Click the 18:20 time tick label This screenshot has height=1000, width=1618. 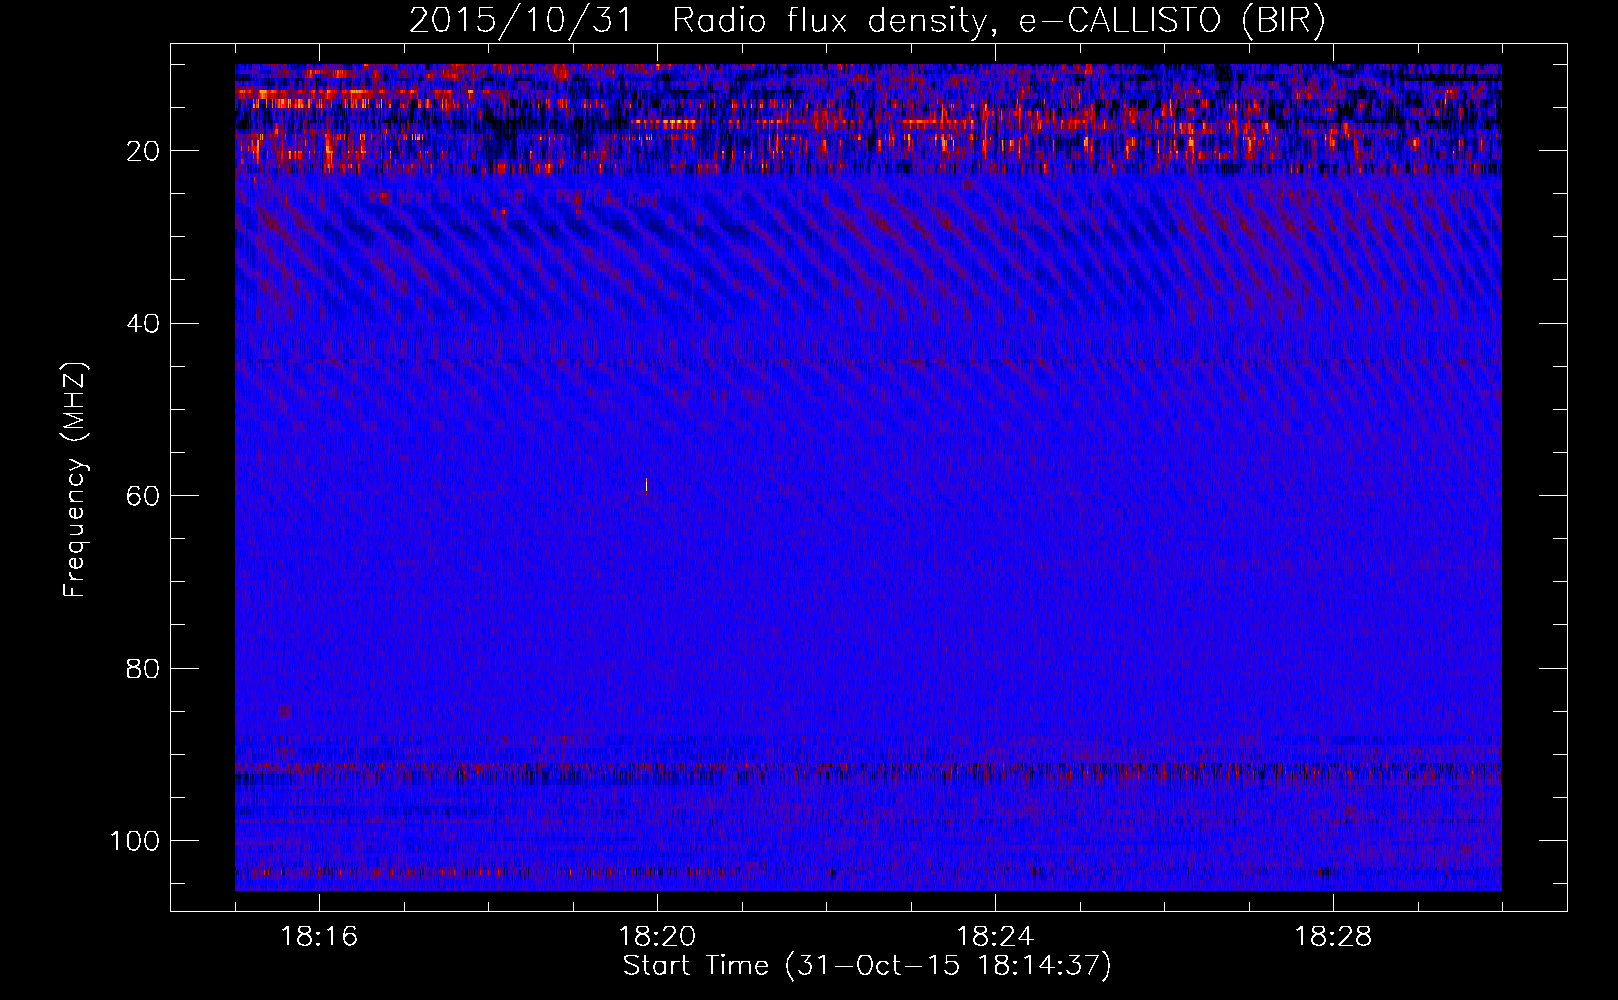click(x=657, y=937)
